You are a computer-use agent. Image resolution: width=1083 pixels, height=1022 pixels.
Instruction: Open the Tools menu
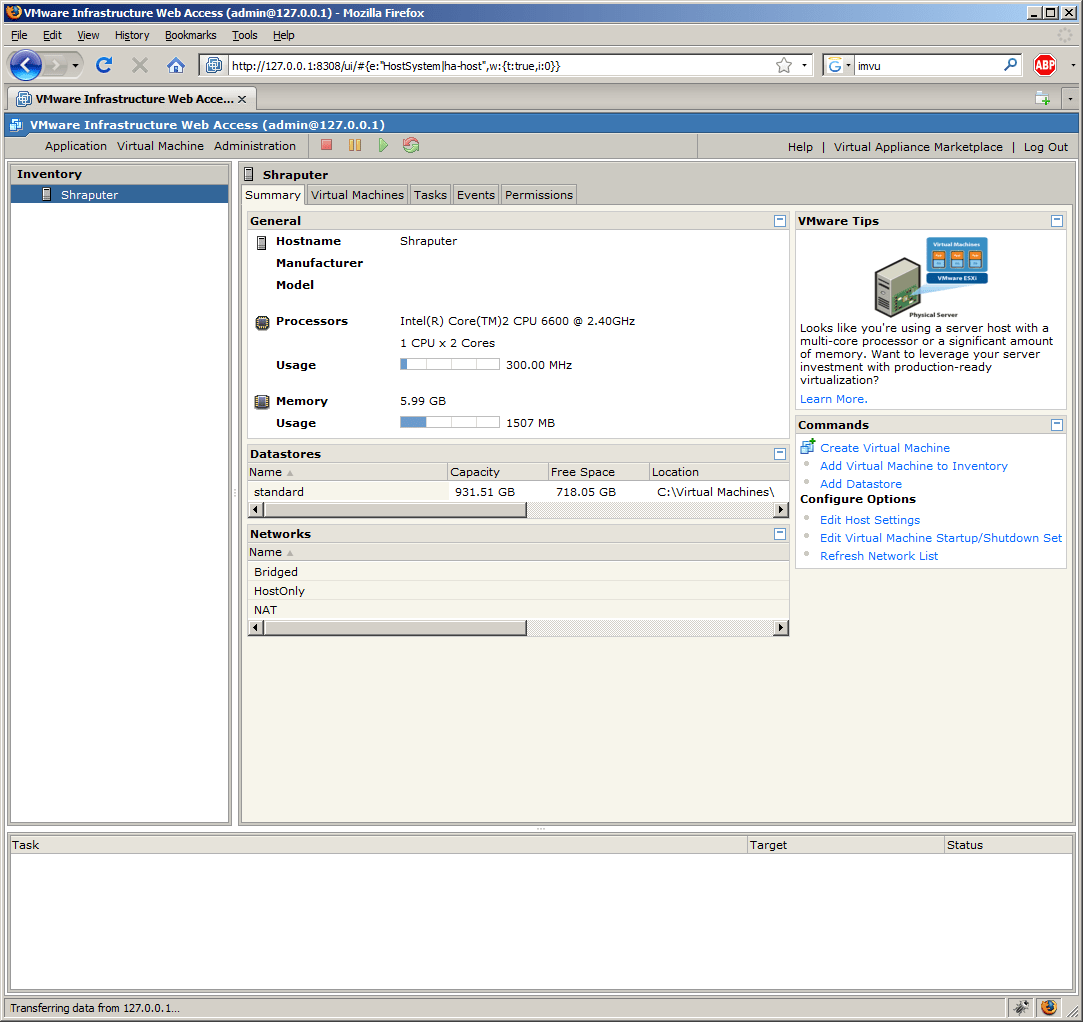click(x=245, y=35)
